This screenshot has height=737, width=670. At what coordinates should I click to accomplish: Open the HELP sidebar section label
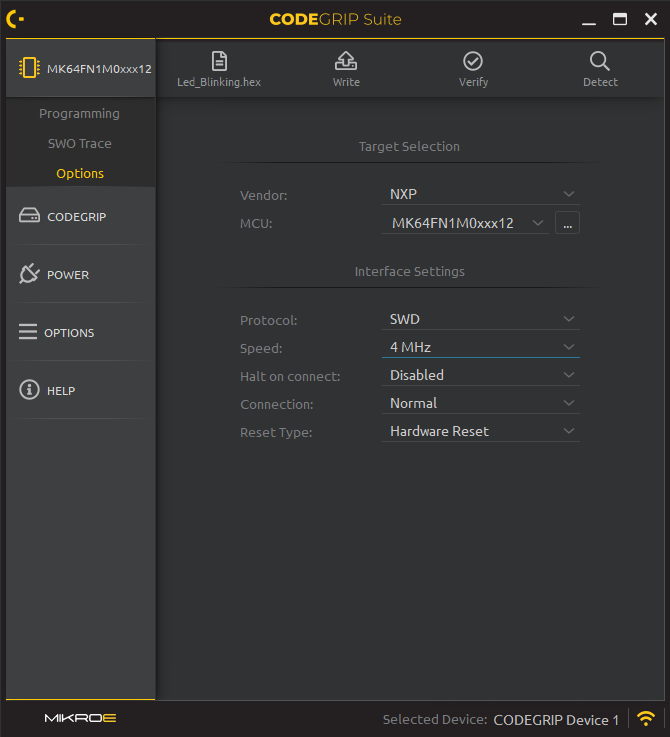coord(61,391)
